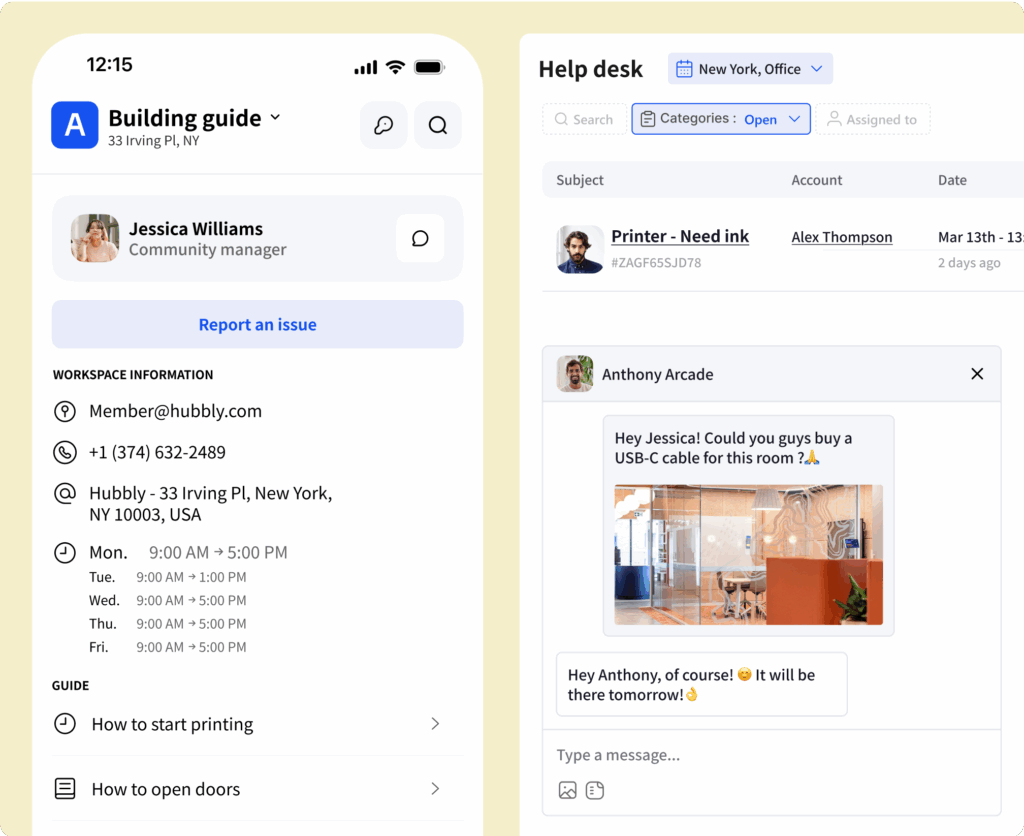Enable the Assigned to filter
This screenshot has width=1024, height=836.
click(x=873, y=119)
